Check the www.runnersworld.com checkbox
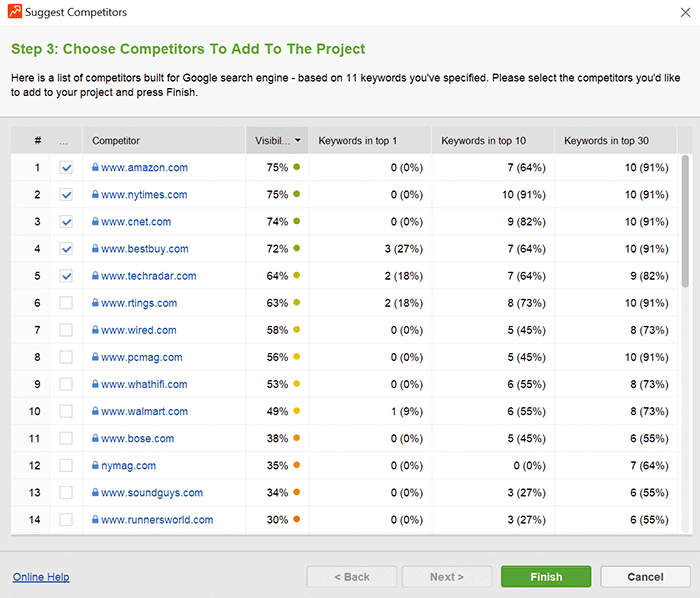This screenshot has height=598, width=700. [66, 520]
